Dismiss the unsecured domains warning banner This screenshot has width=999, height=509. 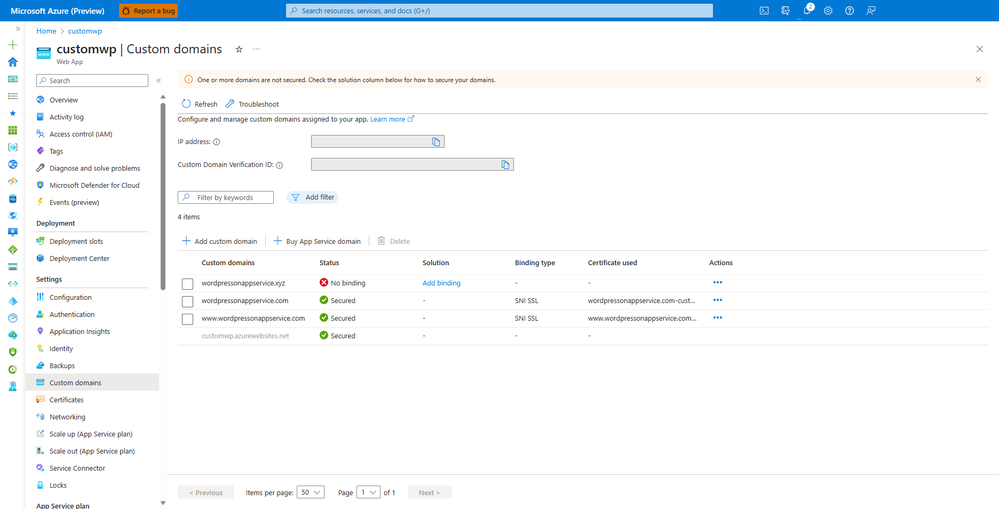coord(978,80)
